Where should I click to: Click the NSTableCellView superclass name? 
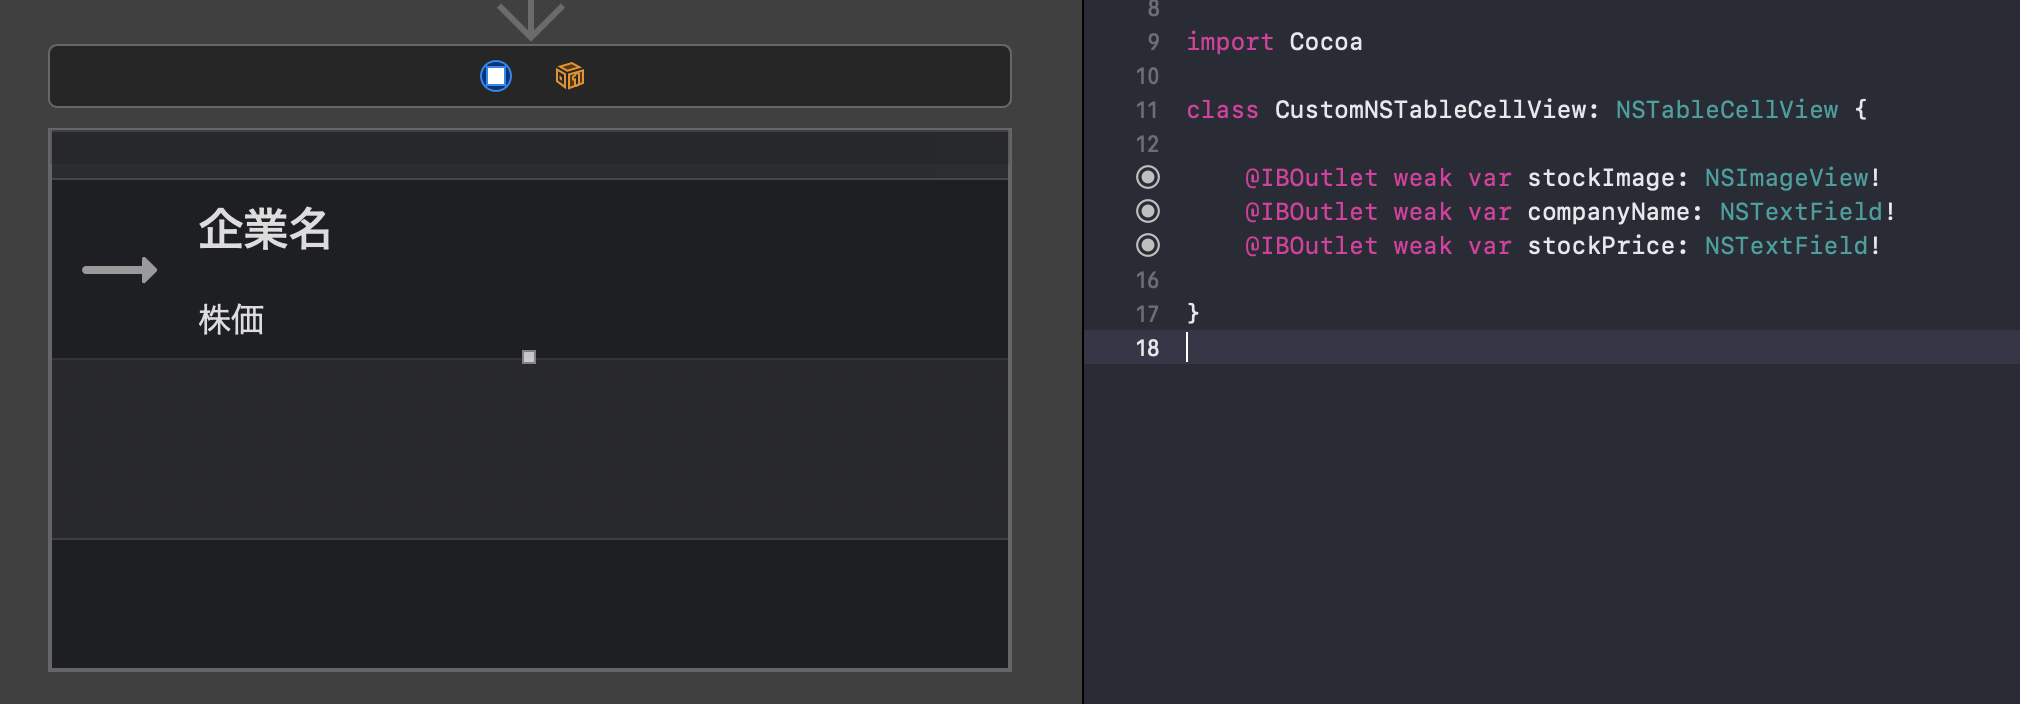pyautogui.click(x=1726, y=110)
